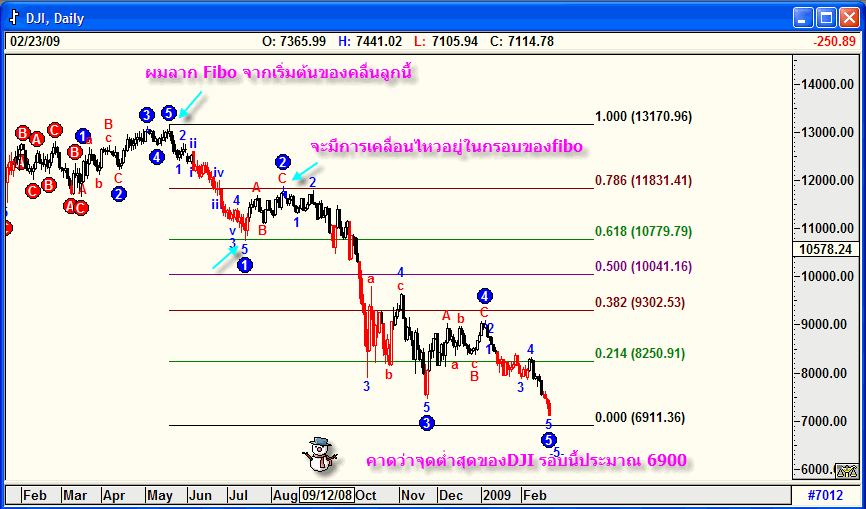Click the 1.000 (13170.96) Fibonacci label

coord(643,116)
